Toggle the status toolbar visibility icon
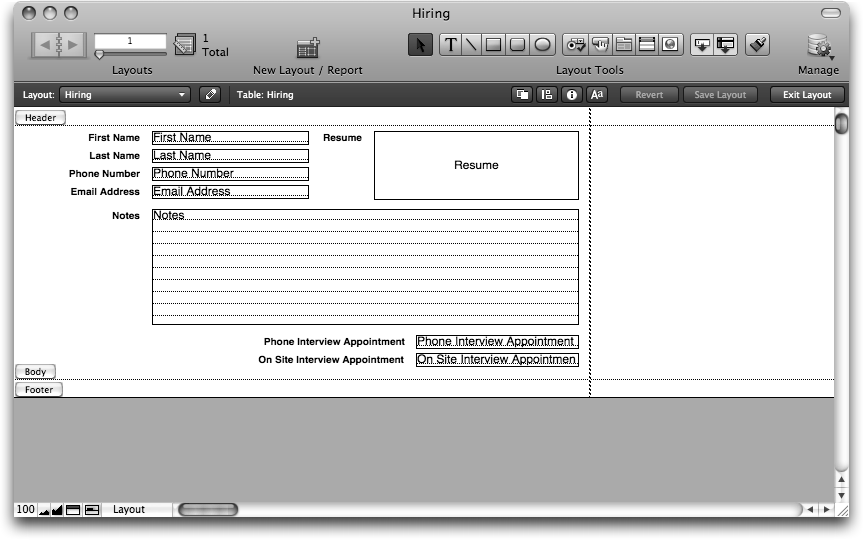 tap(73, 510)
